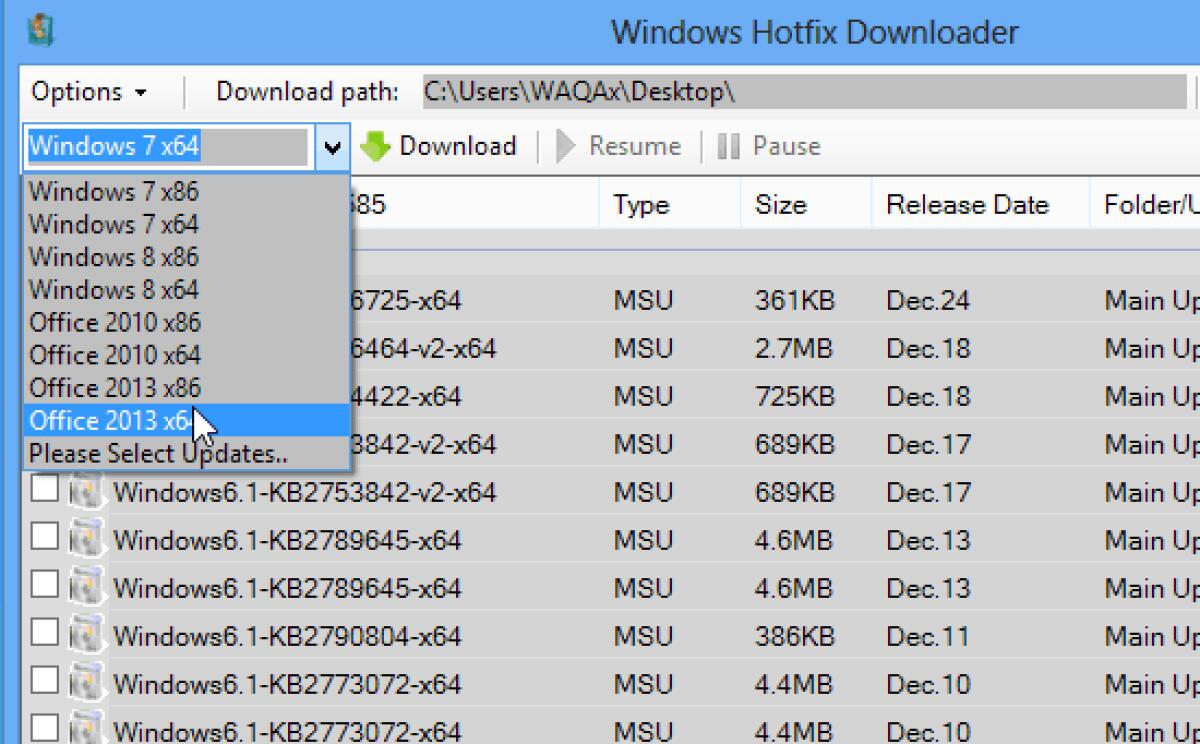The height and width of the screenshot is (744, 1200).
Task: Open the product selection combo box chevron
Action: (x=333, y=146)
